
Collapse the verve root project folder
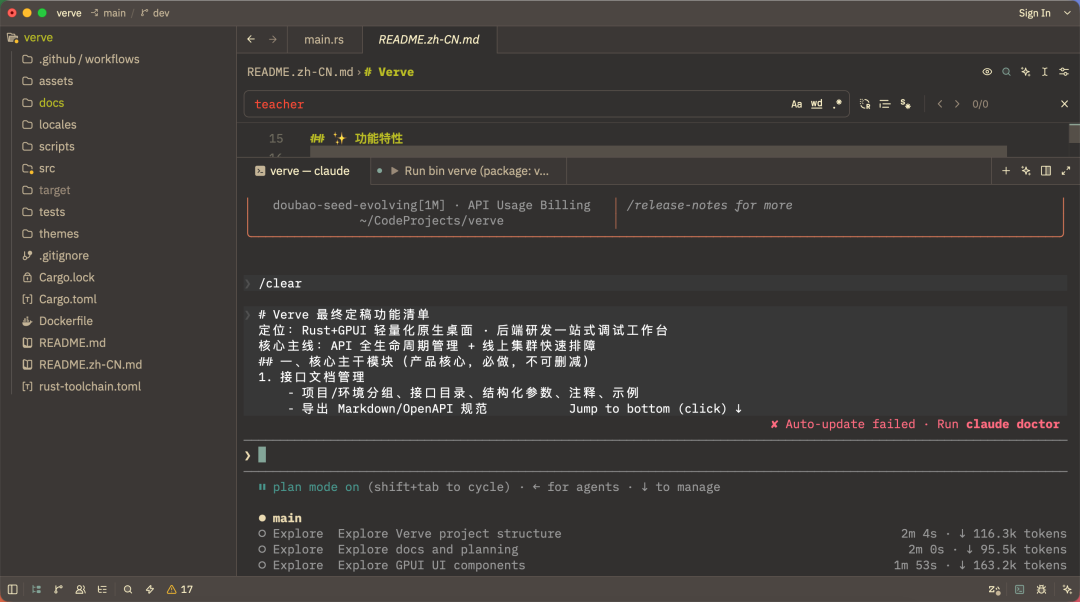tap(118, 38)
